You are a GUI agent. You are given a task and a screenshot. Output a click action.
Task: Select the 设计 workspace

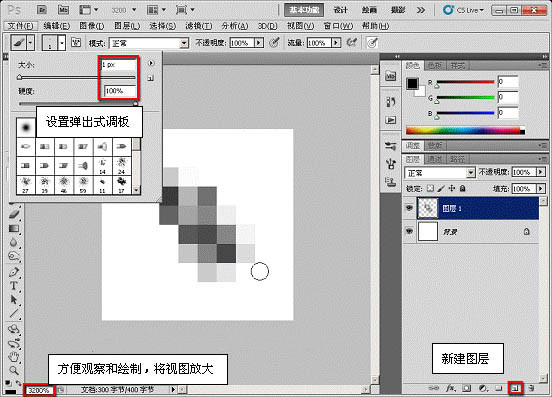click(x=340, y=10)
